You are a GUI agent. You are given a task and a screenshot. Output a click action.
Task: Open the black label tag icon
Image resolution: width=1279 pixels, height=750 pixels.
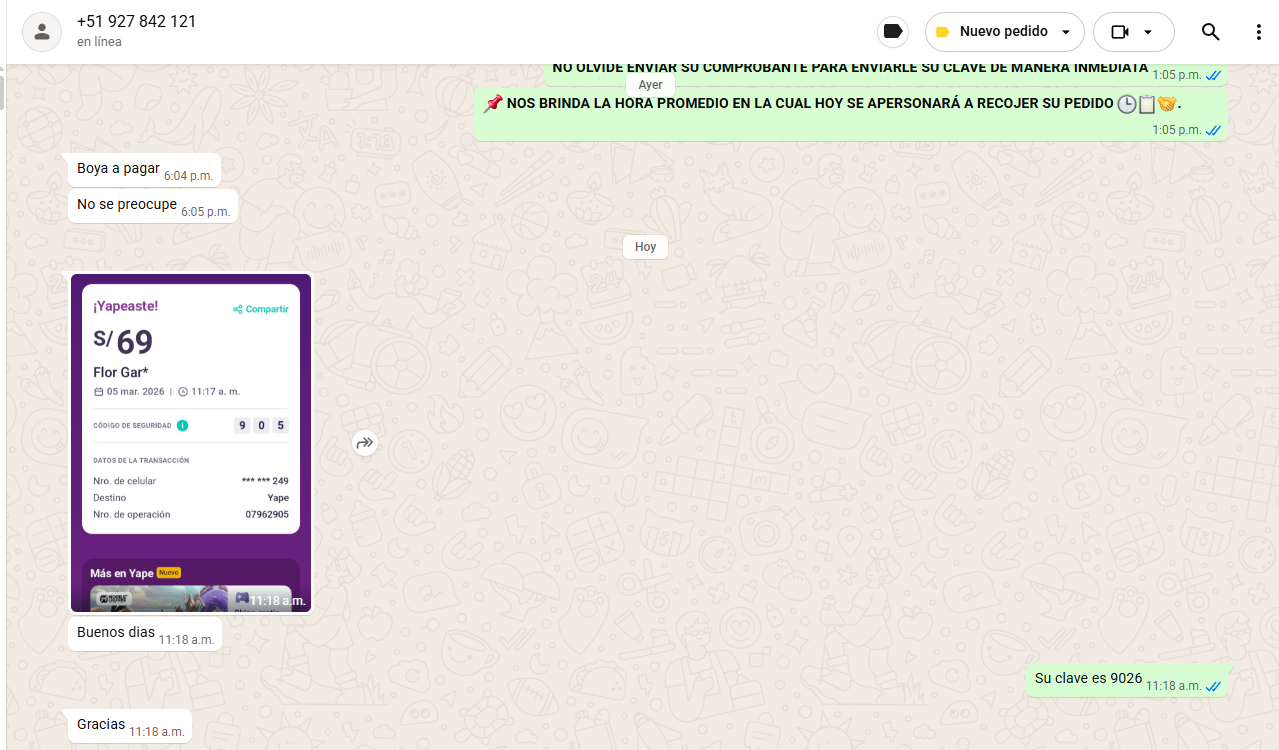click(x=893, y=32)
